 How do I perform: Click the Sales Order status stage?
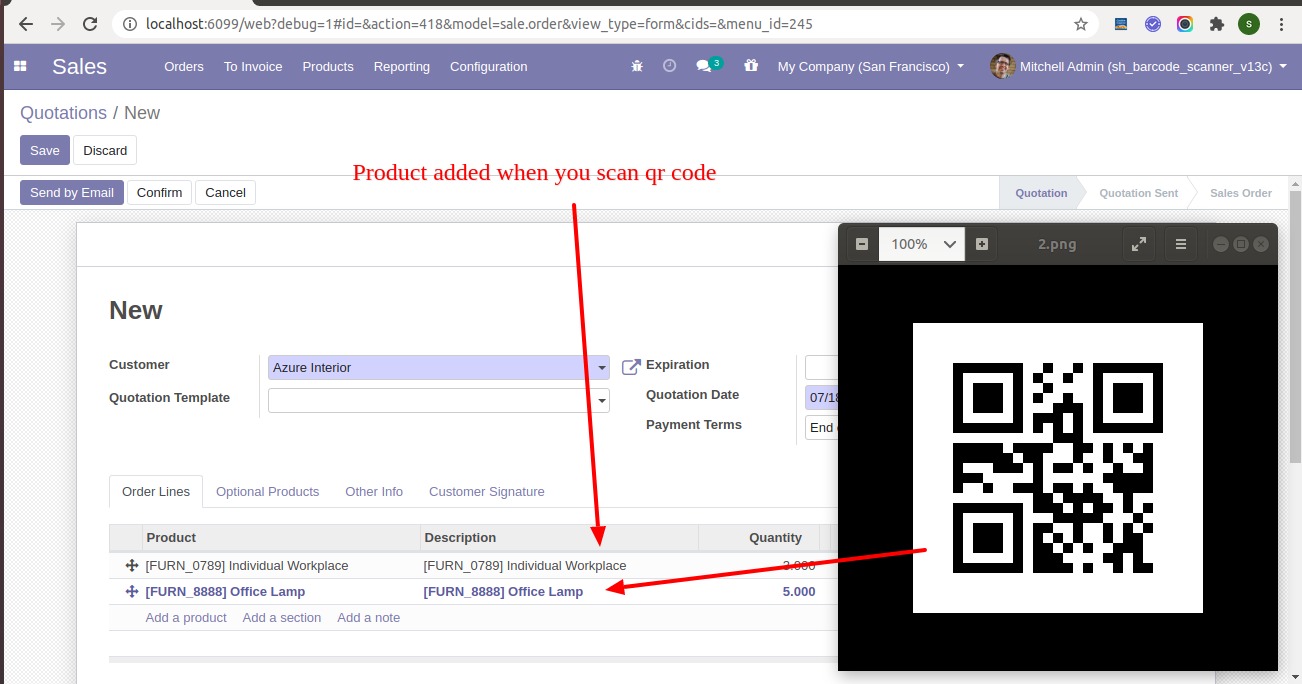(x=1241, y=193)
